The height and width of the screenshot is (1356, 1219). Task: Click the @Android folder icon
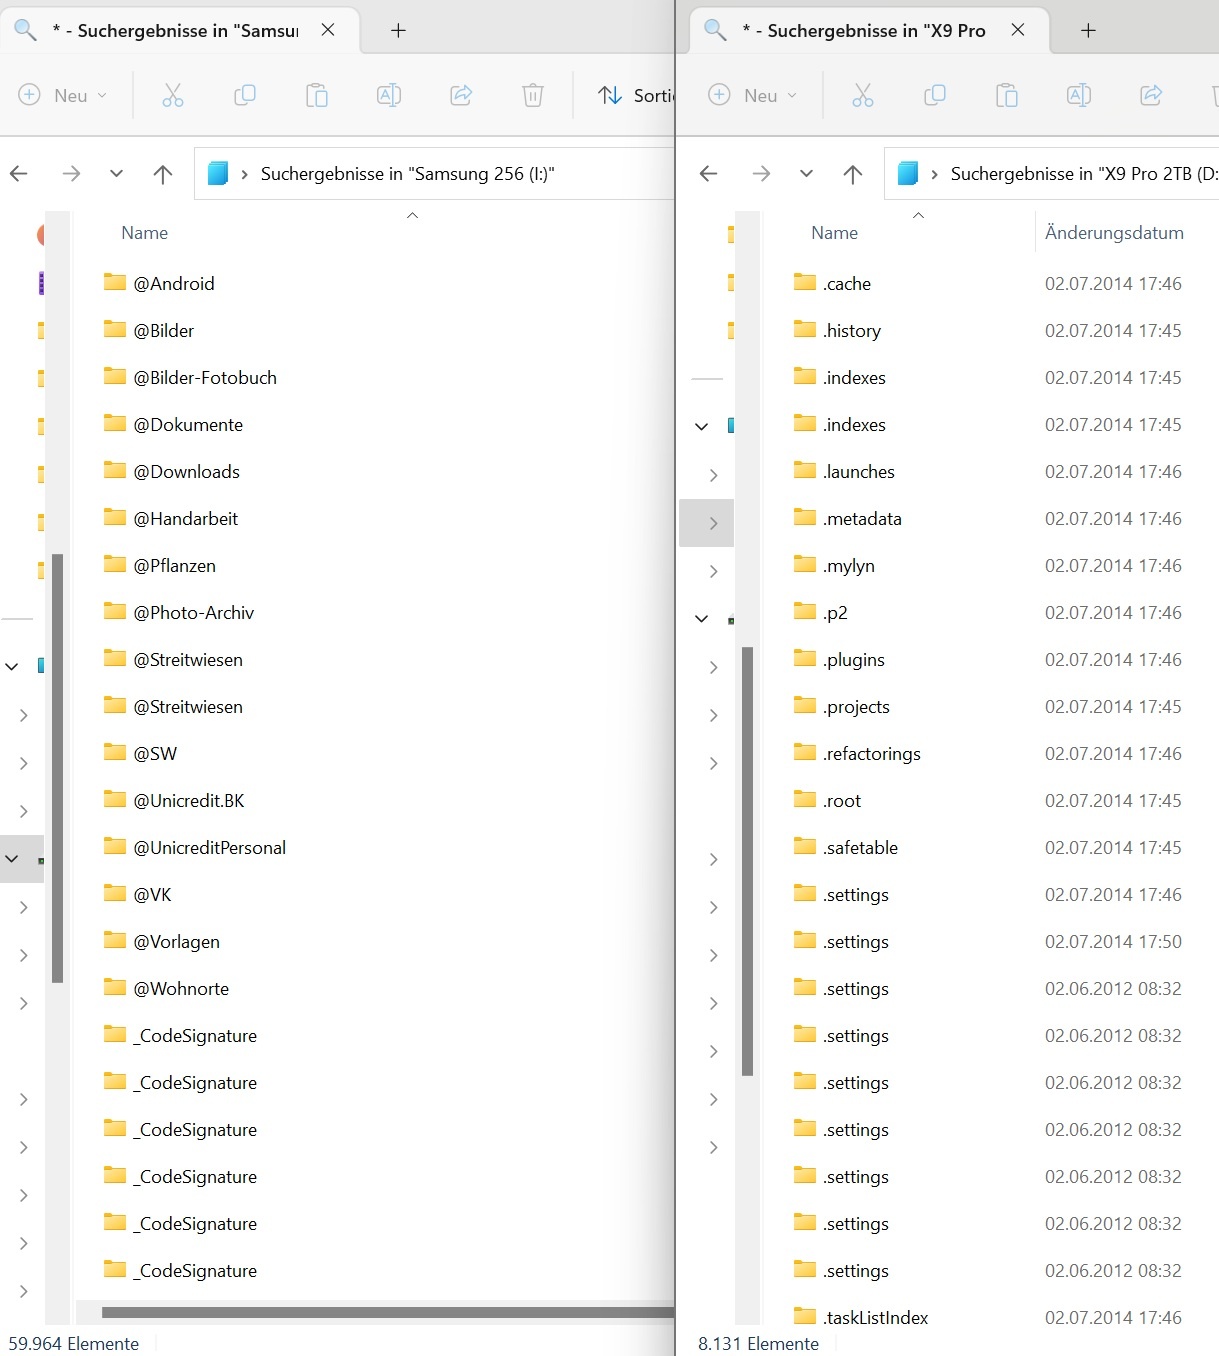115,282
